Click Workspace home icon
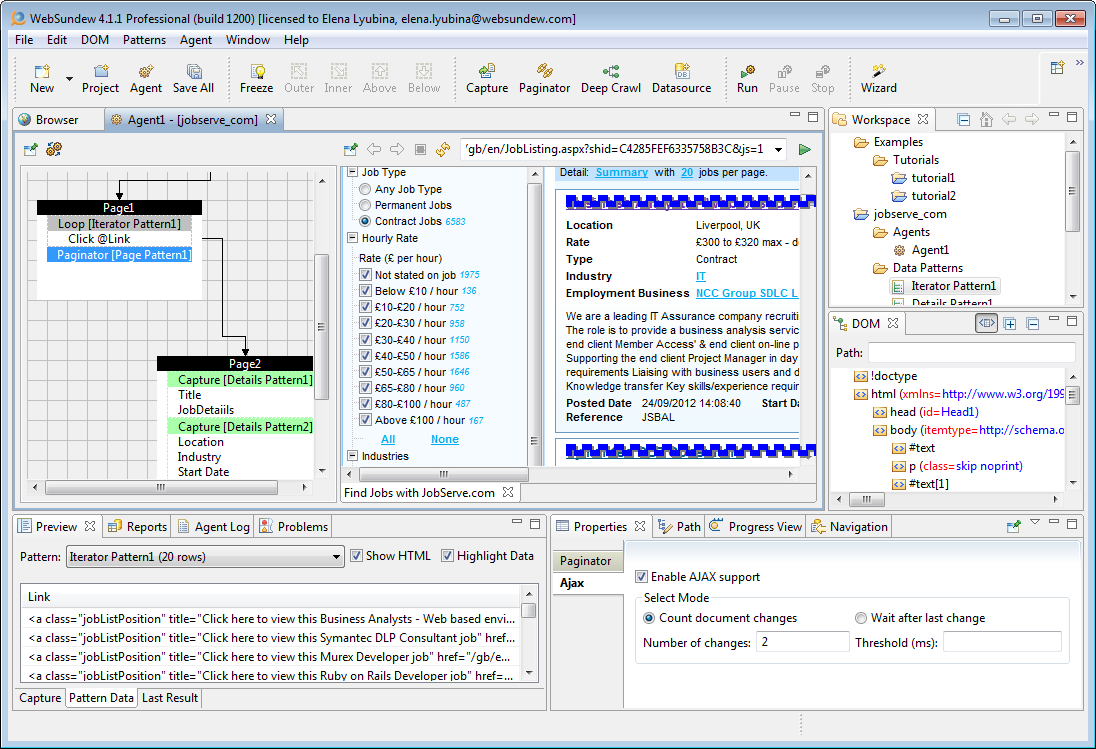The width and height of the screenshot is (1096, 749). 986,119
